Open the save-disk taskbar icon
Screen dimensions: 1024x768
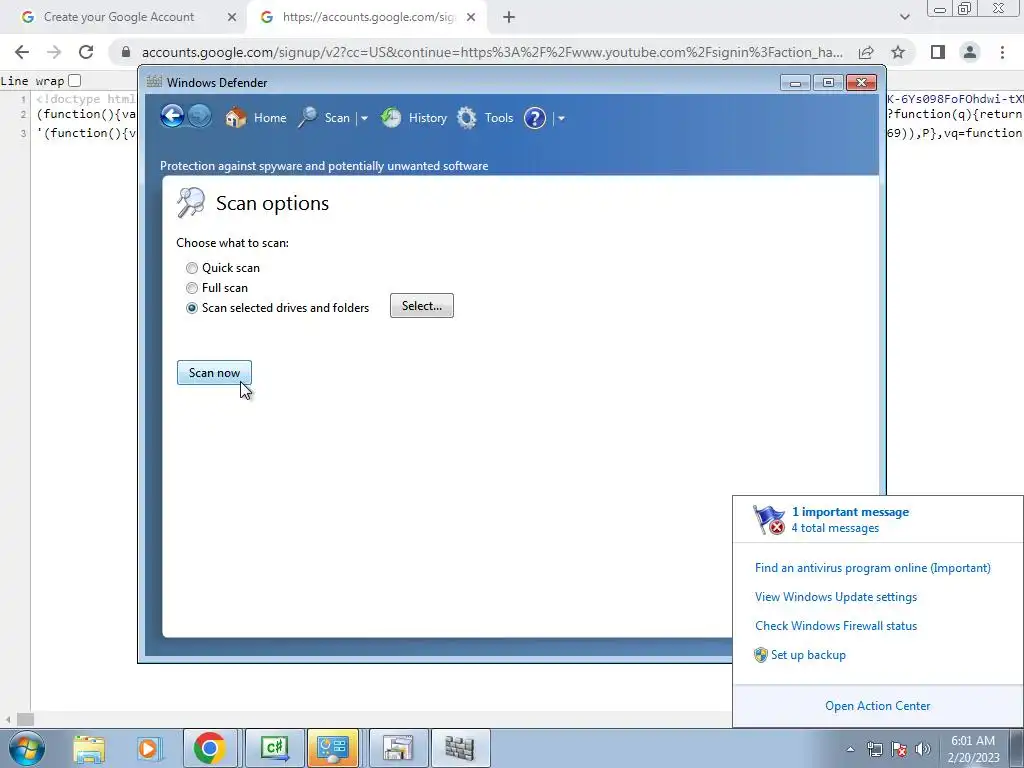pyautogui.click(x=398, y=748)
